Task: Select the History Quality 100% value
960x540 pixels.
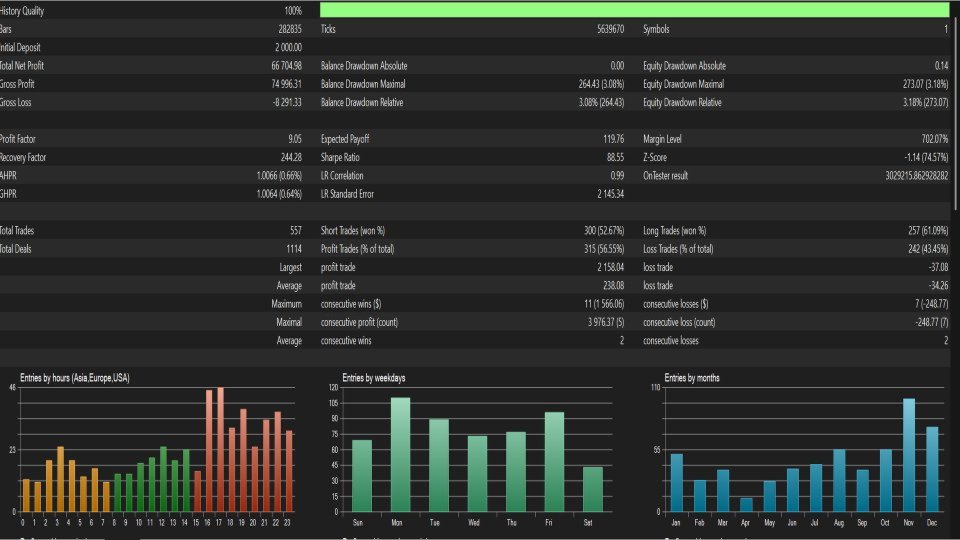Action: (x=293, y=10)
